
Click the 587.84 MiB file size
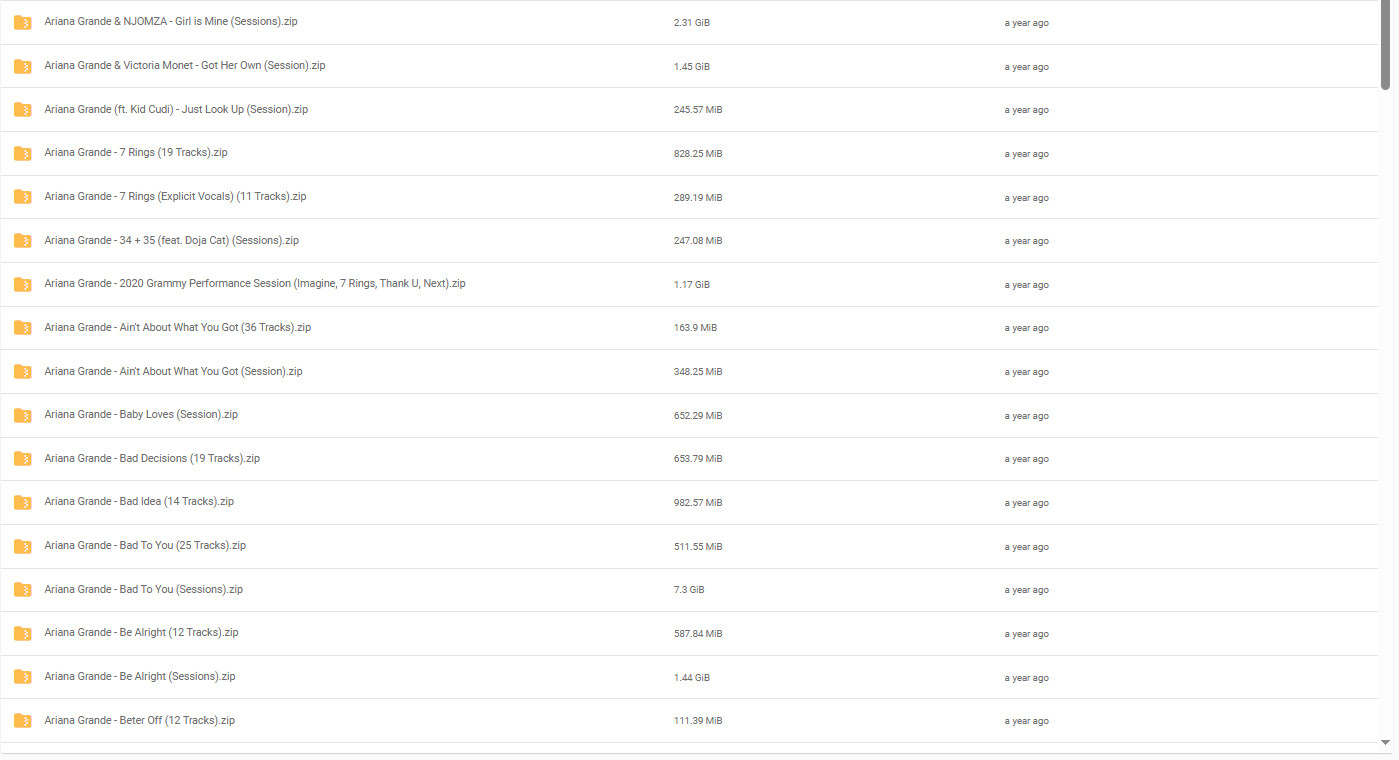pos(698,634)
